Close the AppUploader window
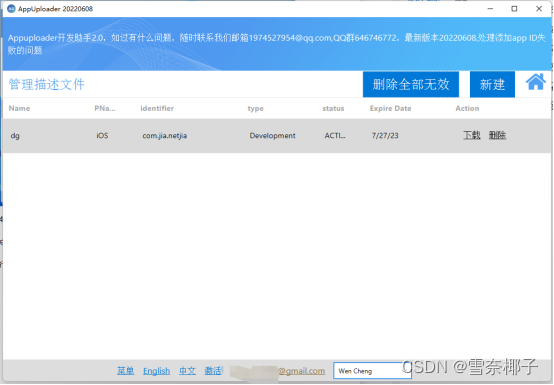 pos(539,9)
